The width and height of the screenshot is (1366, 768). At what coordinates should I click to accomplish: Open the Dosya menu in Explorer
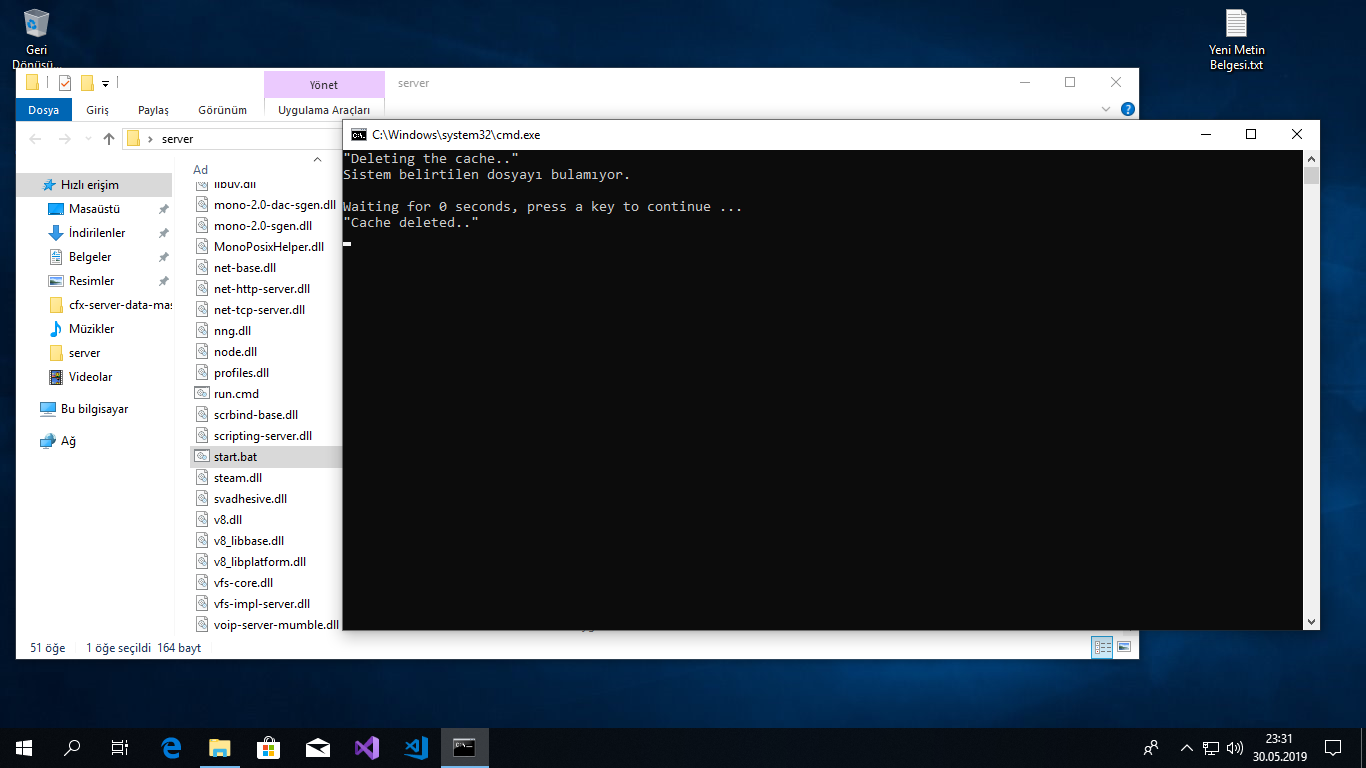coord(43,110)
